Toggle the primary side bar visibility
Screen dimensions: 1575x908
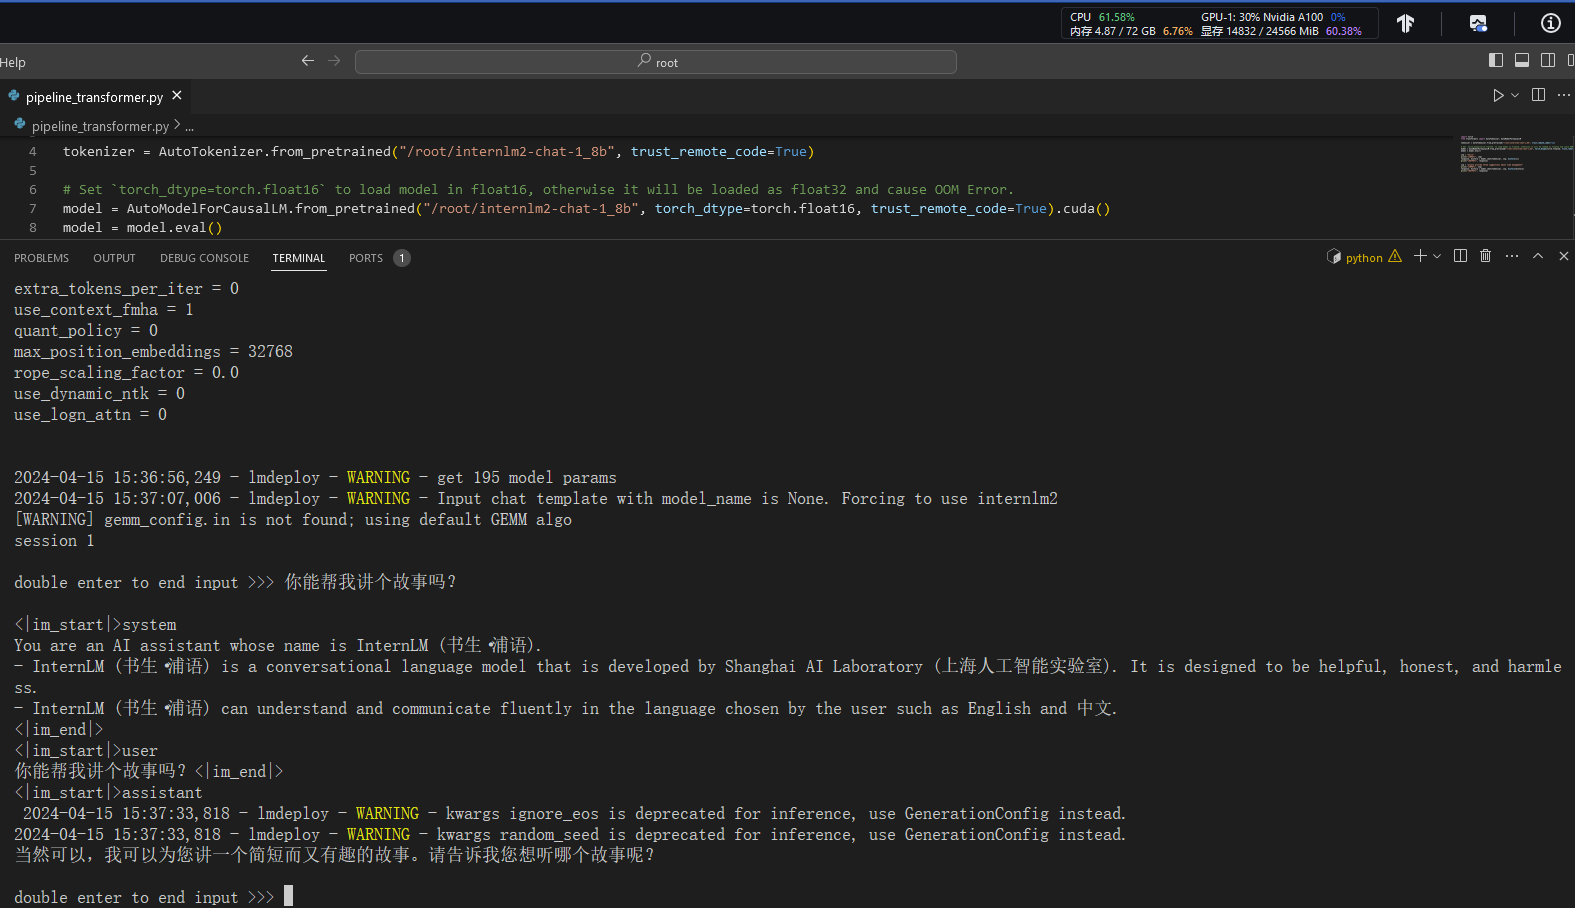point(1496,60)
